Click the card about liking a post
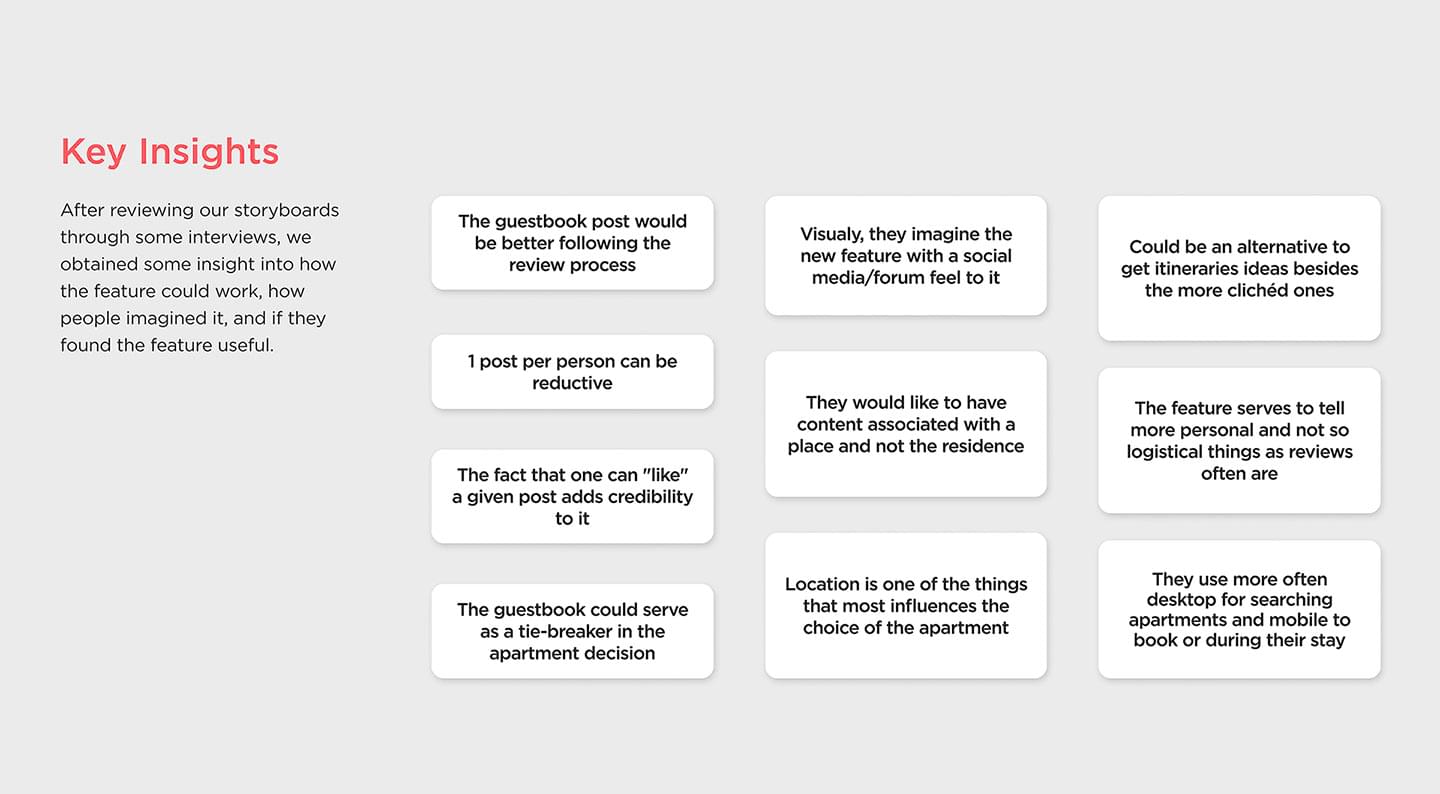The height and width of the screenshot is (794, 1440). pos(572,496)
